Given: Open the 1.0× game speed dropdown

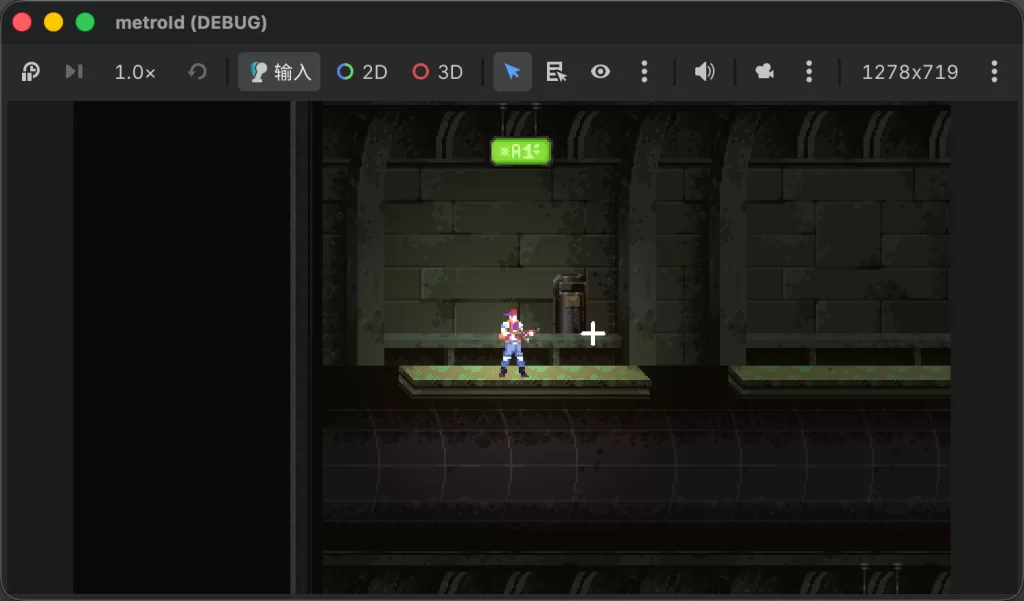Looking at the screenshot, I should point(135,72).
